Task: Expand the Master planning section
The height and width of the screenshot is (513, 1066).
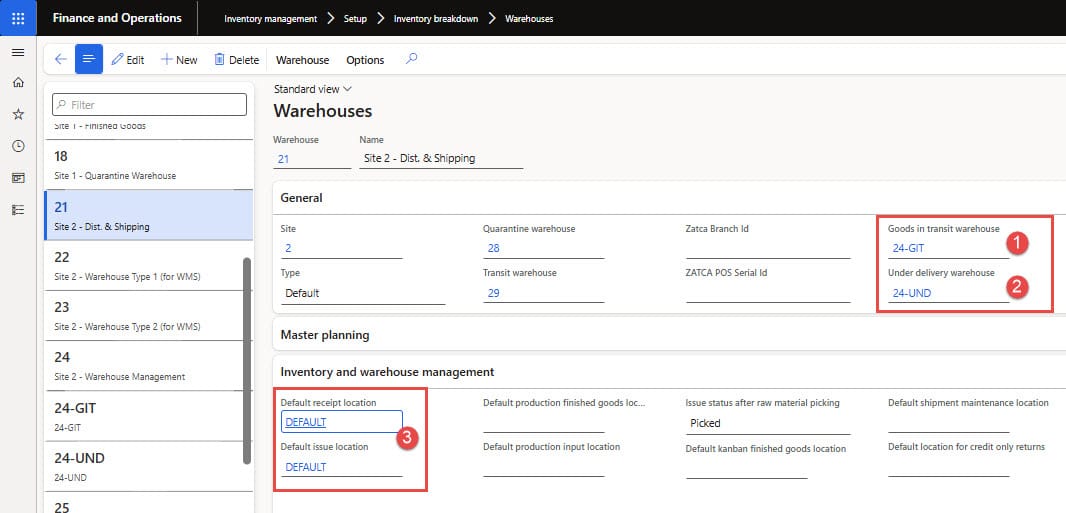Action: pyautogui.click(x=325, y=335)
